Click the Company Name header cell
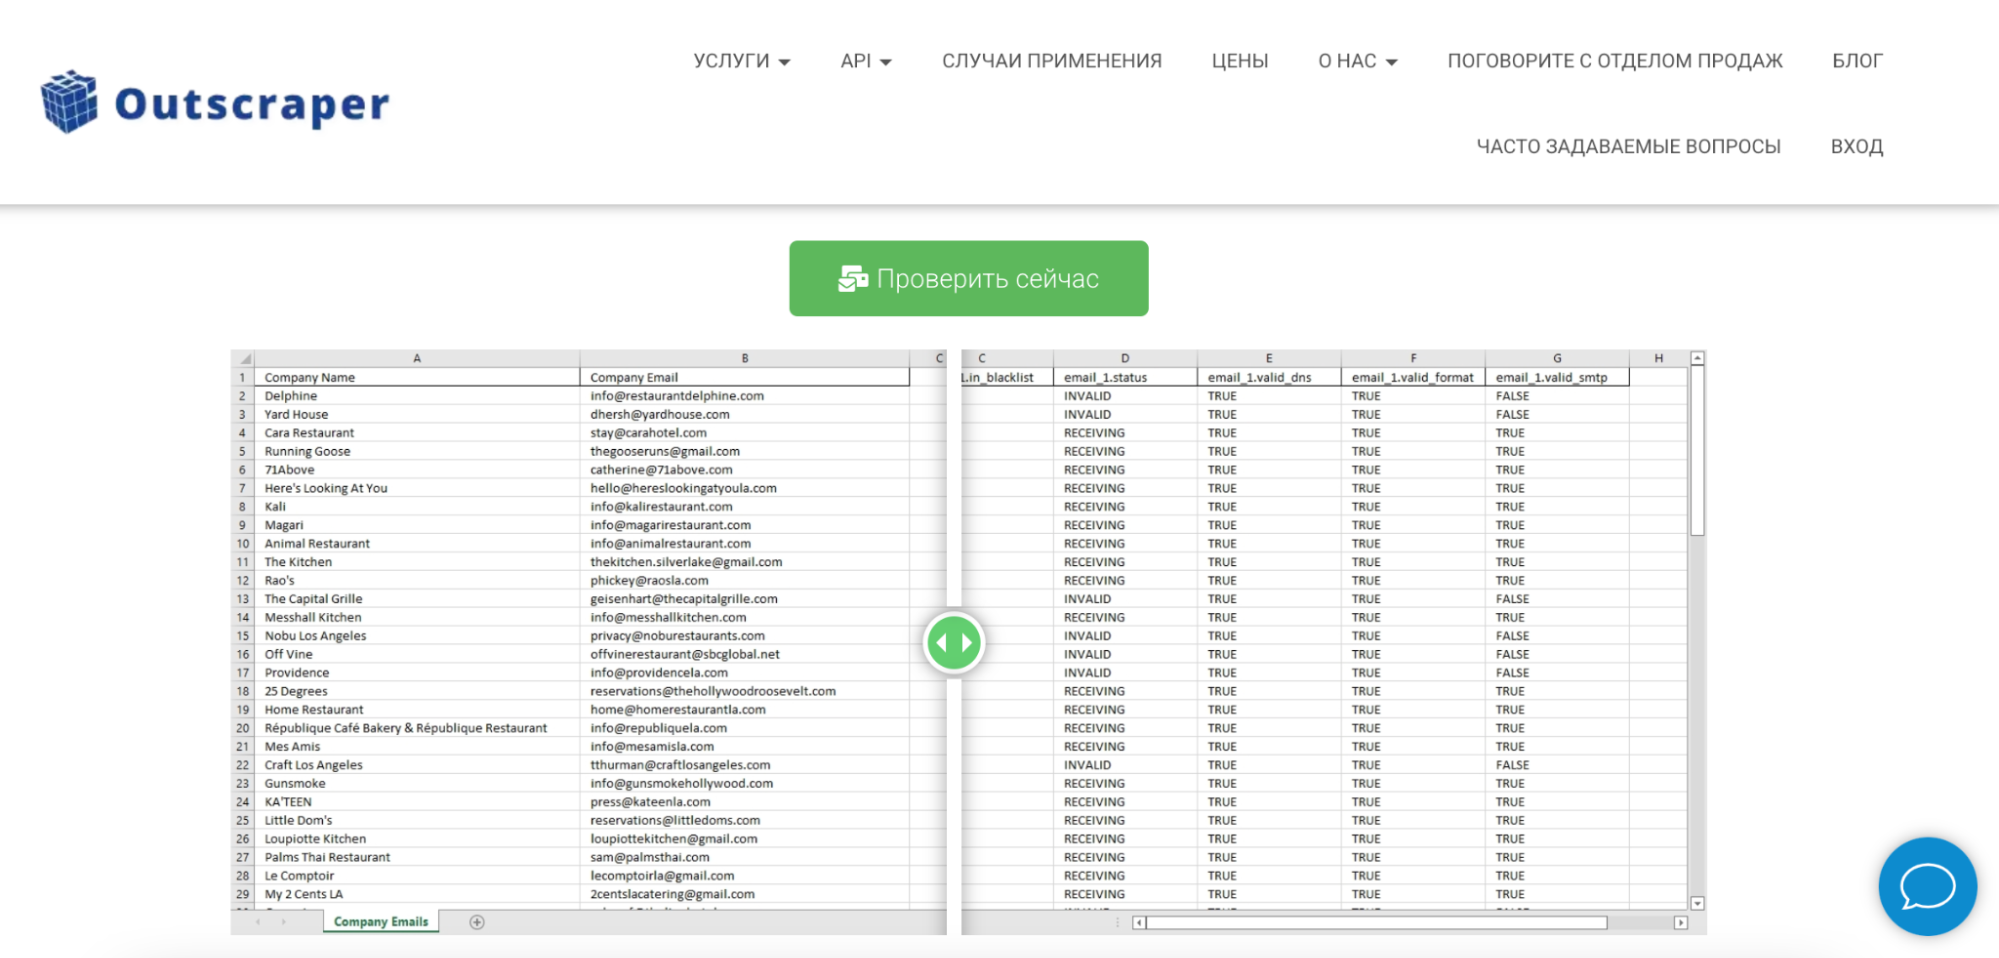This screenshot has width=1999, height=958. [417, 377]
